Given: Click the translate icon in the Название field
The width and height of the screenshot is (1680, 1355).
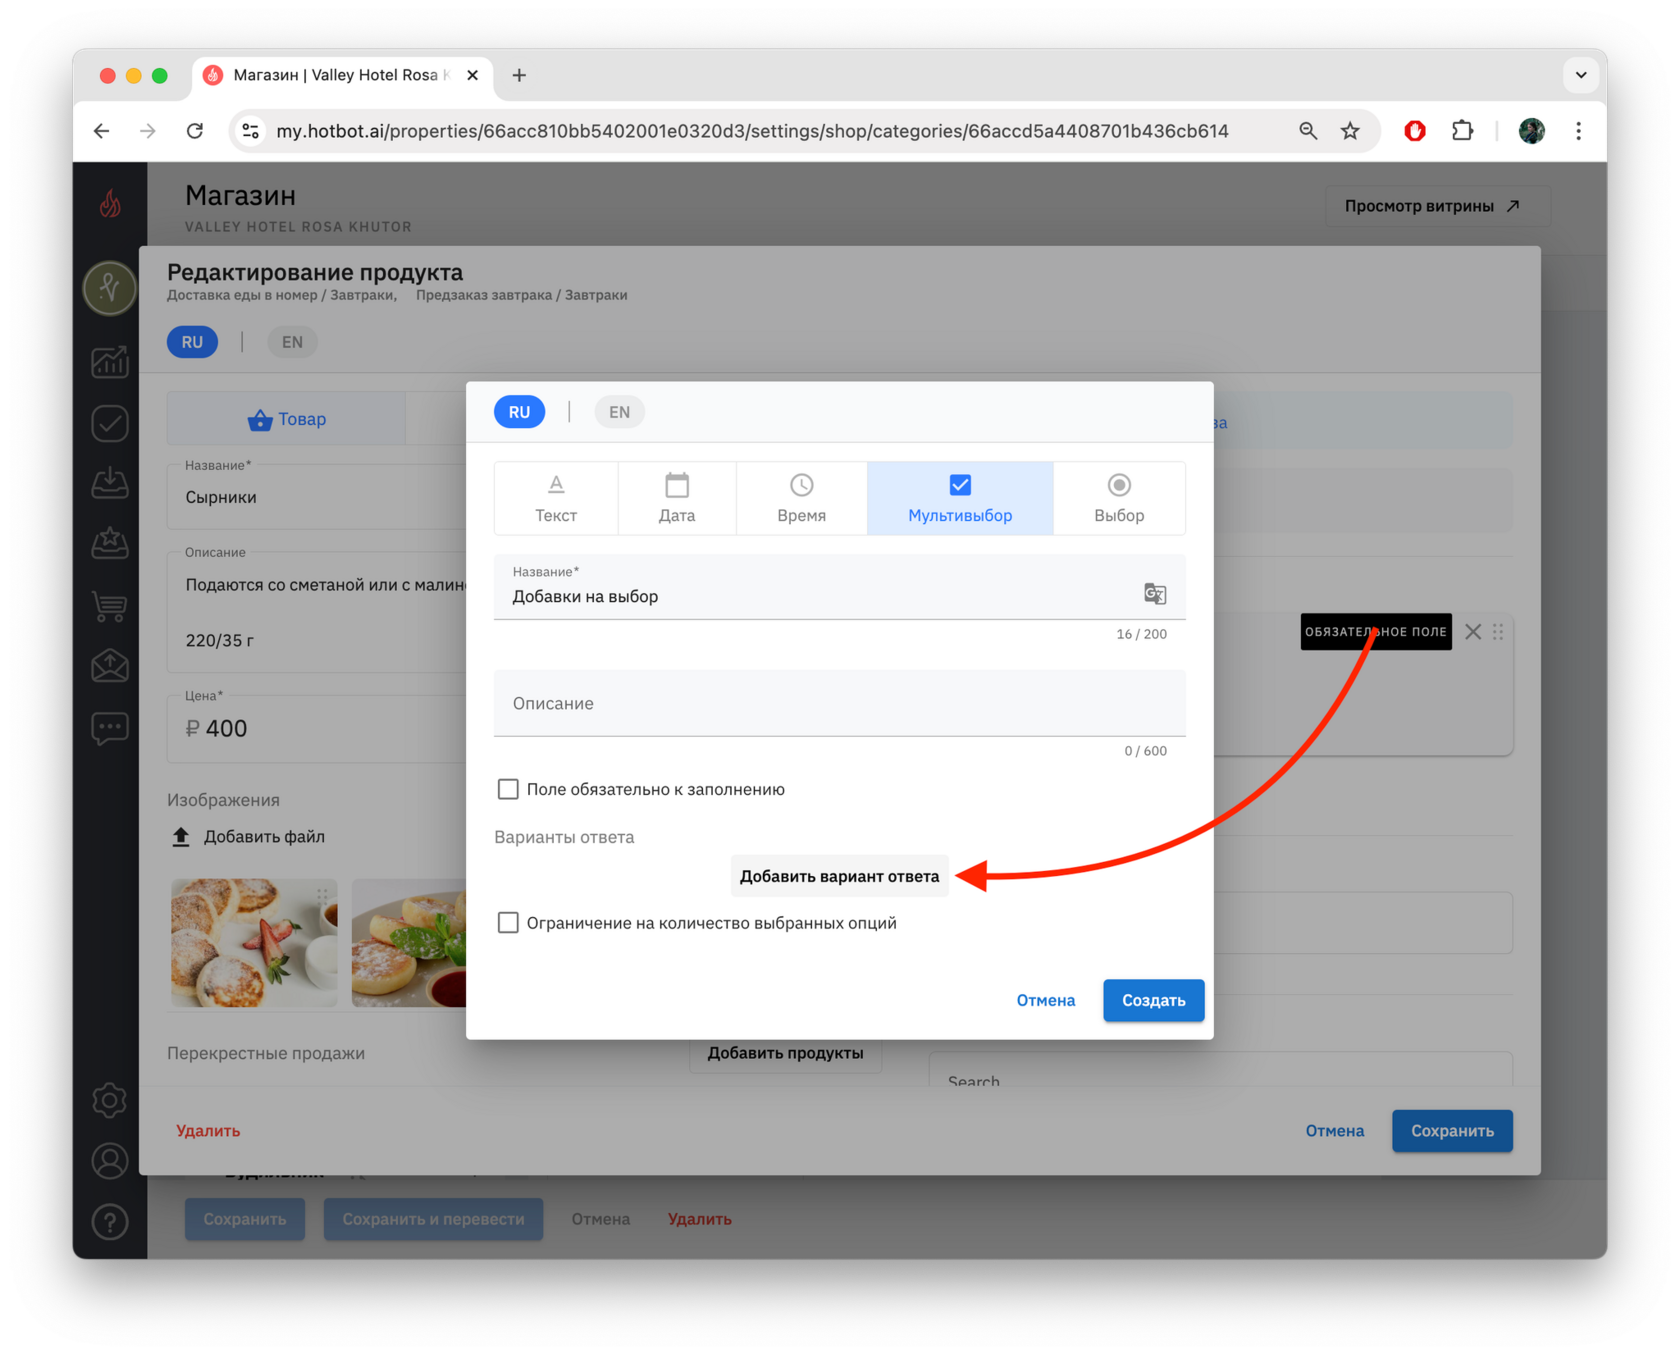Looking at the screenshot, I should [1155, 594].
